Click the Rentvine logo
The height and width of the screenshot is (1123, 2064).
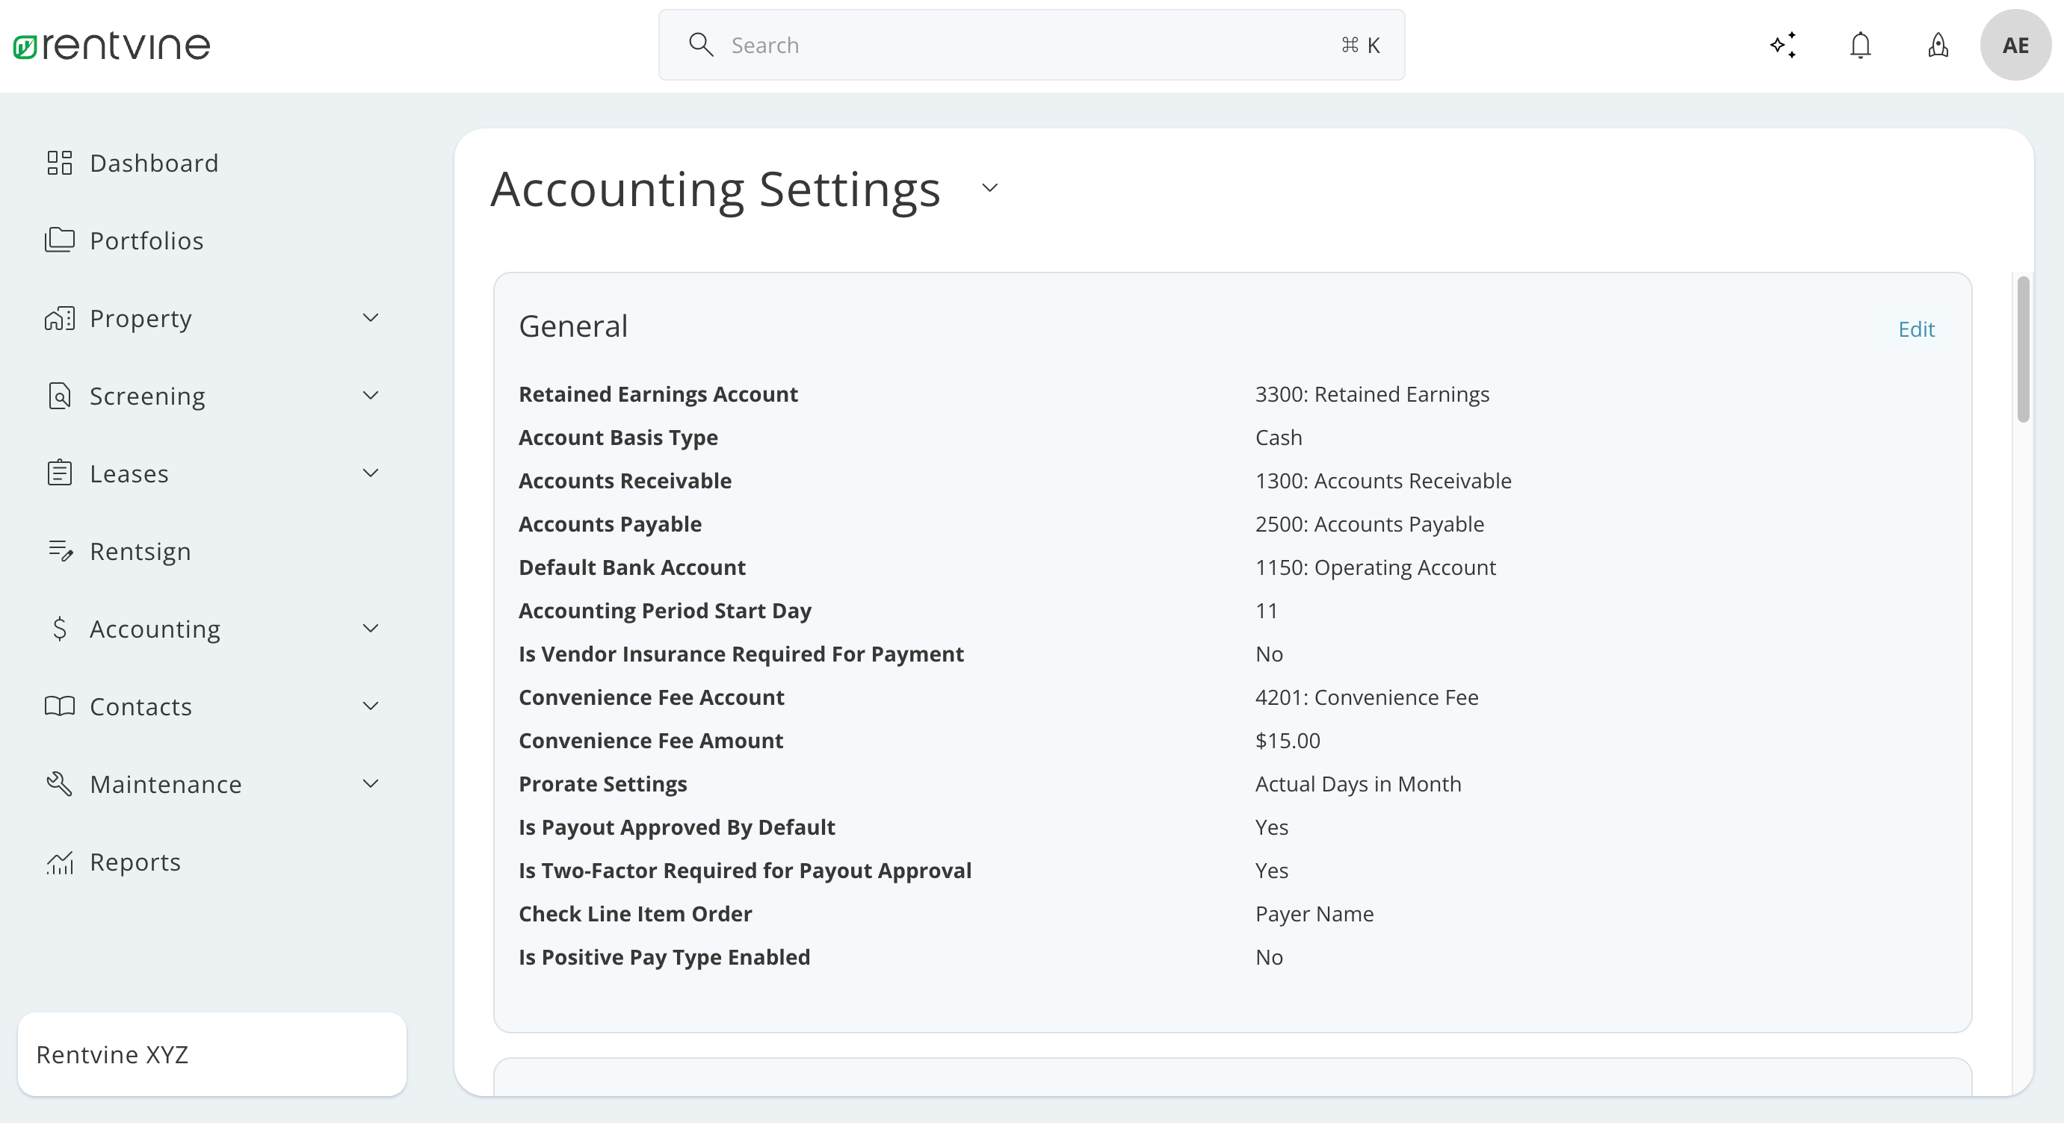110,44
